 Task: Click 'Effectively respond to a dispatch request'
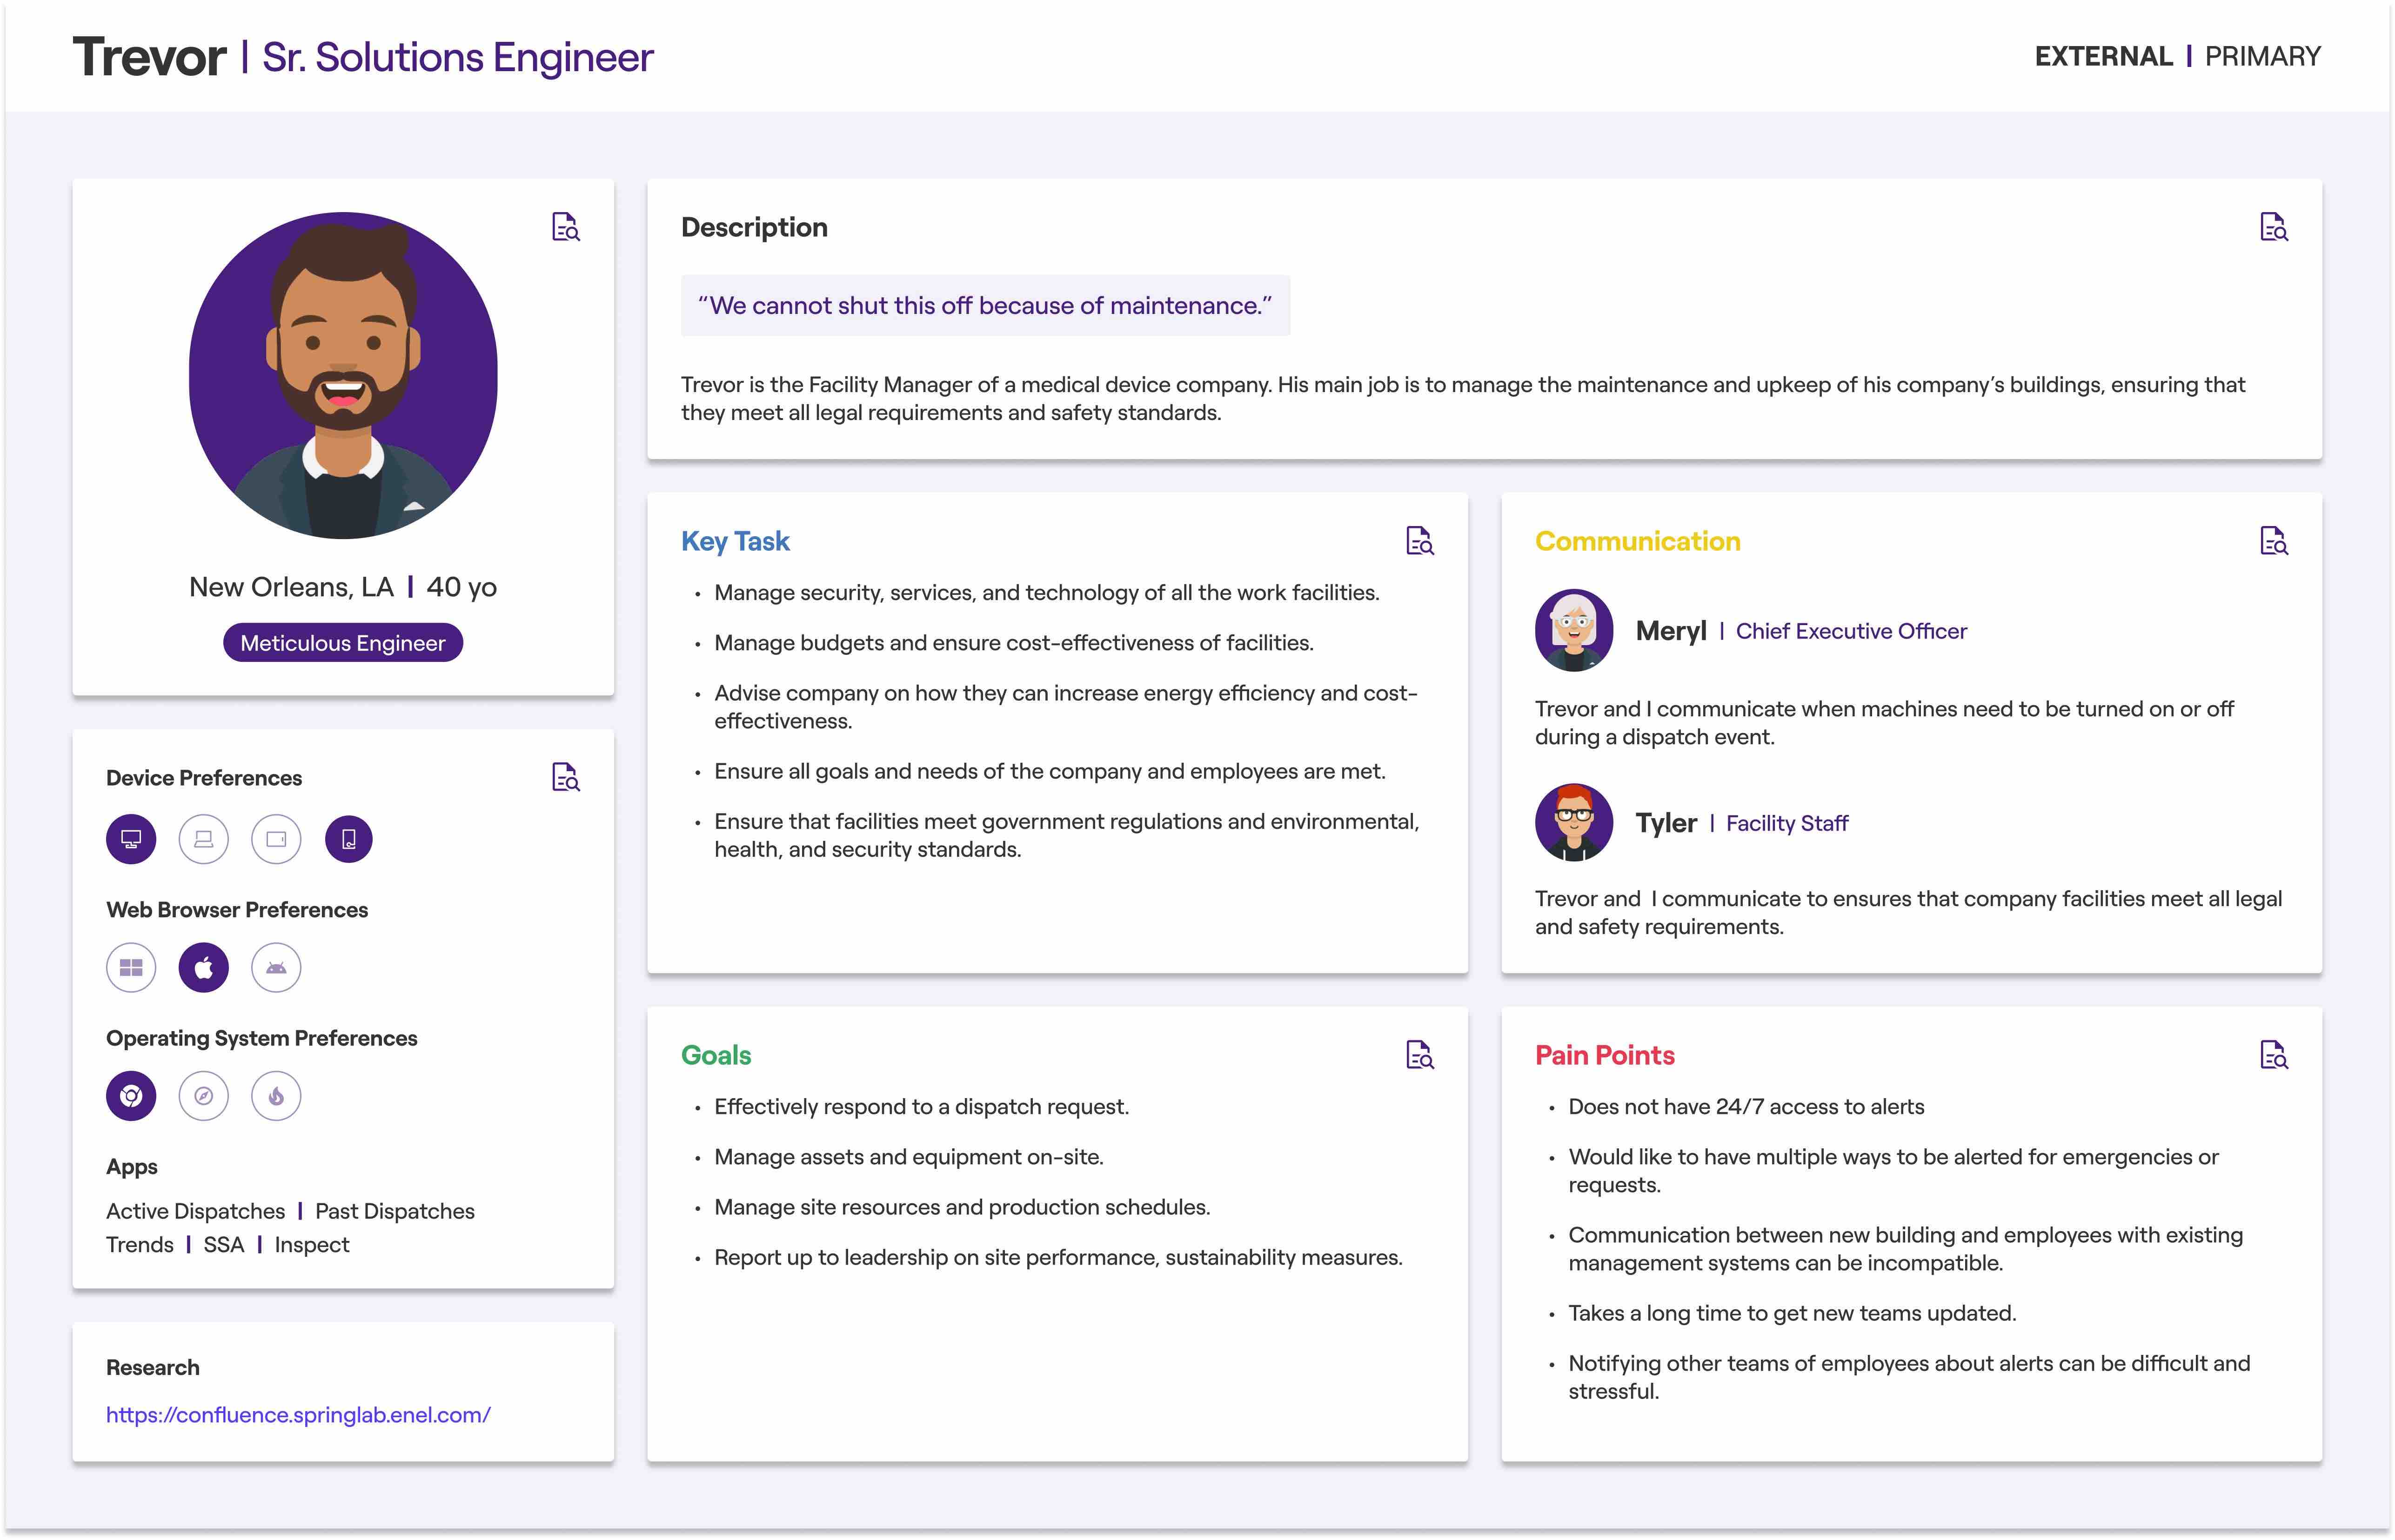point(921,1107)
